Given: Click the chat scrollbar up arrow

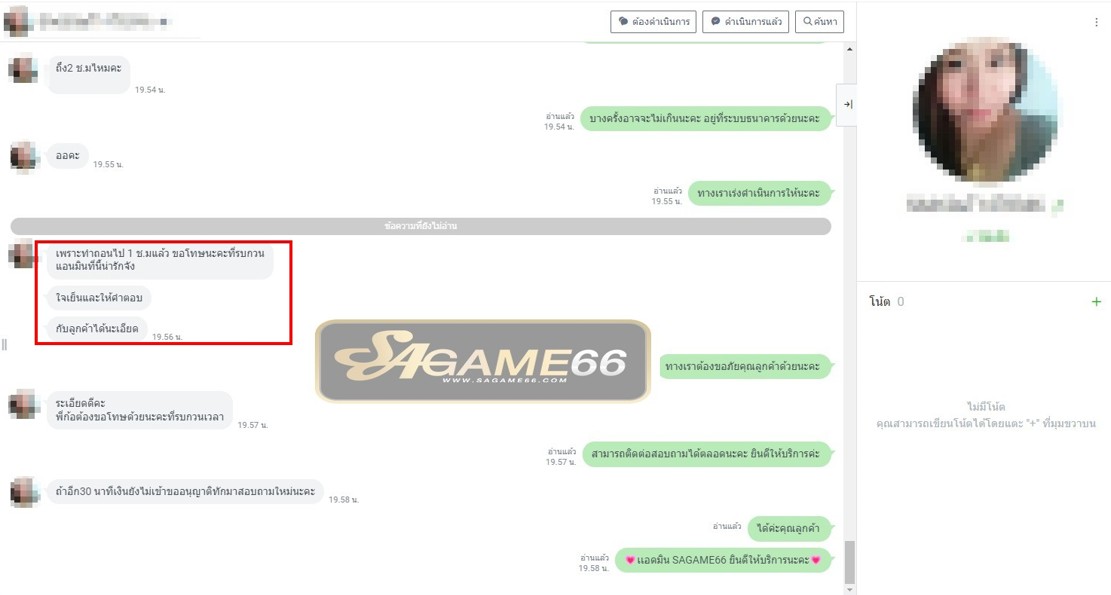Looking at the screenshot, I should pos(850,49).
